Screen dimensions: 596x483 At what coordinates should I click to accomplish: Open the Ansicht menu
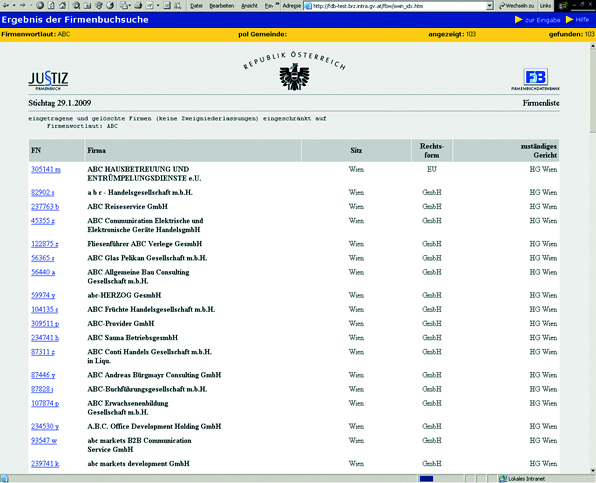(249, 6)
